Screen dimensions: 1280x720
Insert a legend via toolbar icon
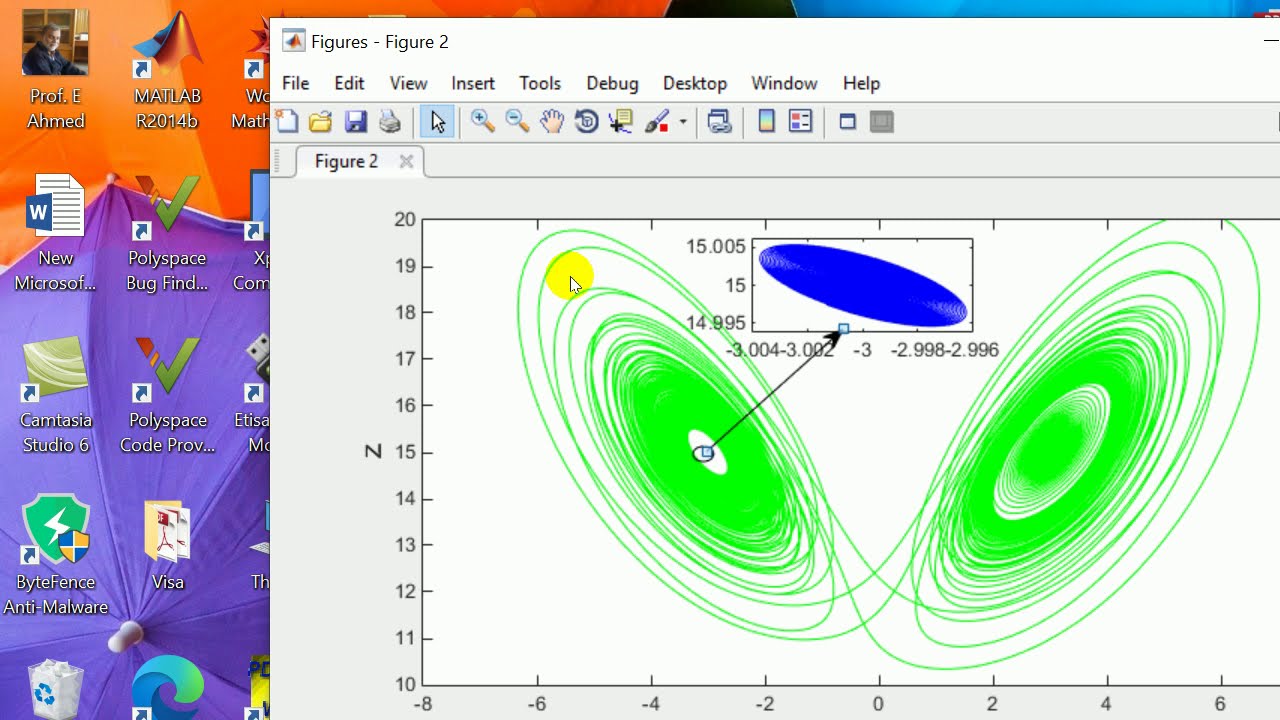[800, 122]
